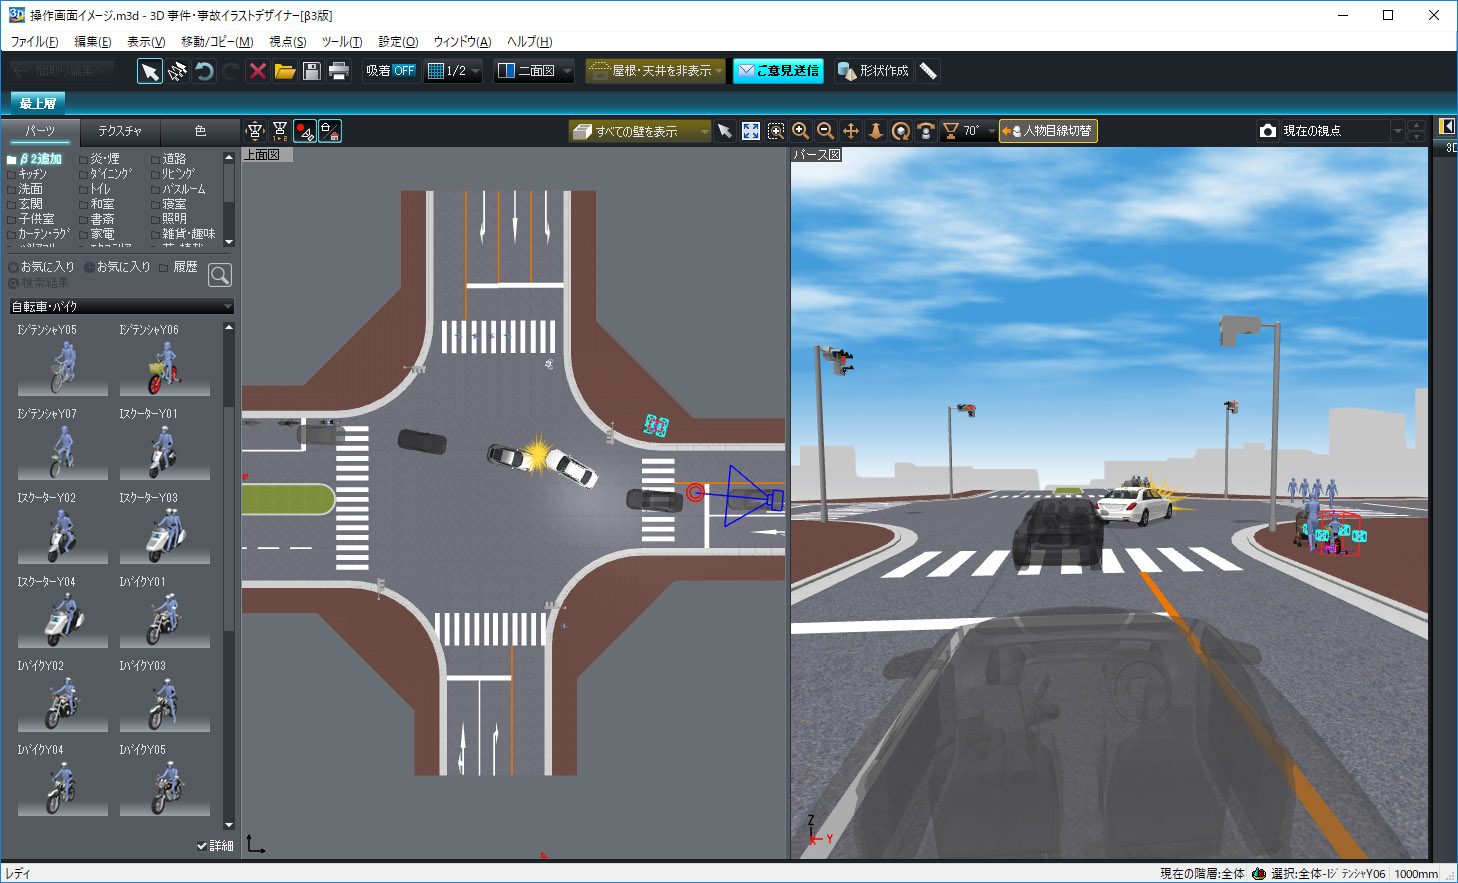Open the ツール(T) menu
Viewport: 1458px width, 883px height.
click(341, 42)
